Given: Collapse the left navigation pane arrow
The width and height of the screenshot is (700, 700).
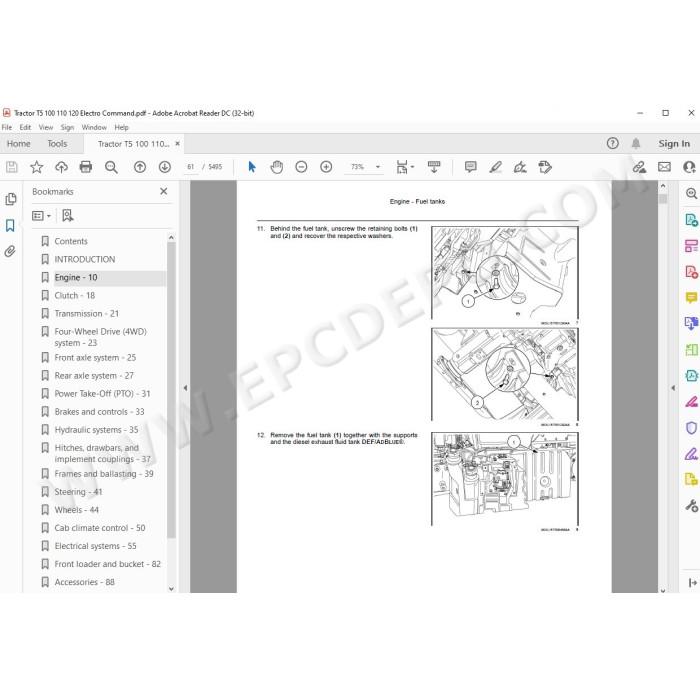Looking at the screenshot, I should click(185, 388).
